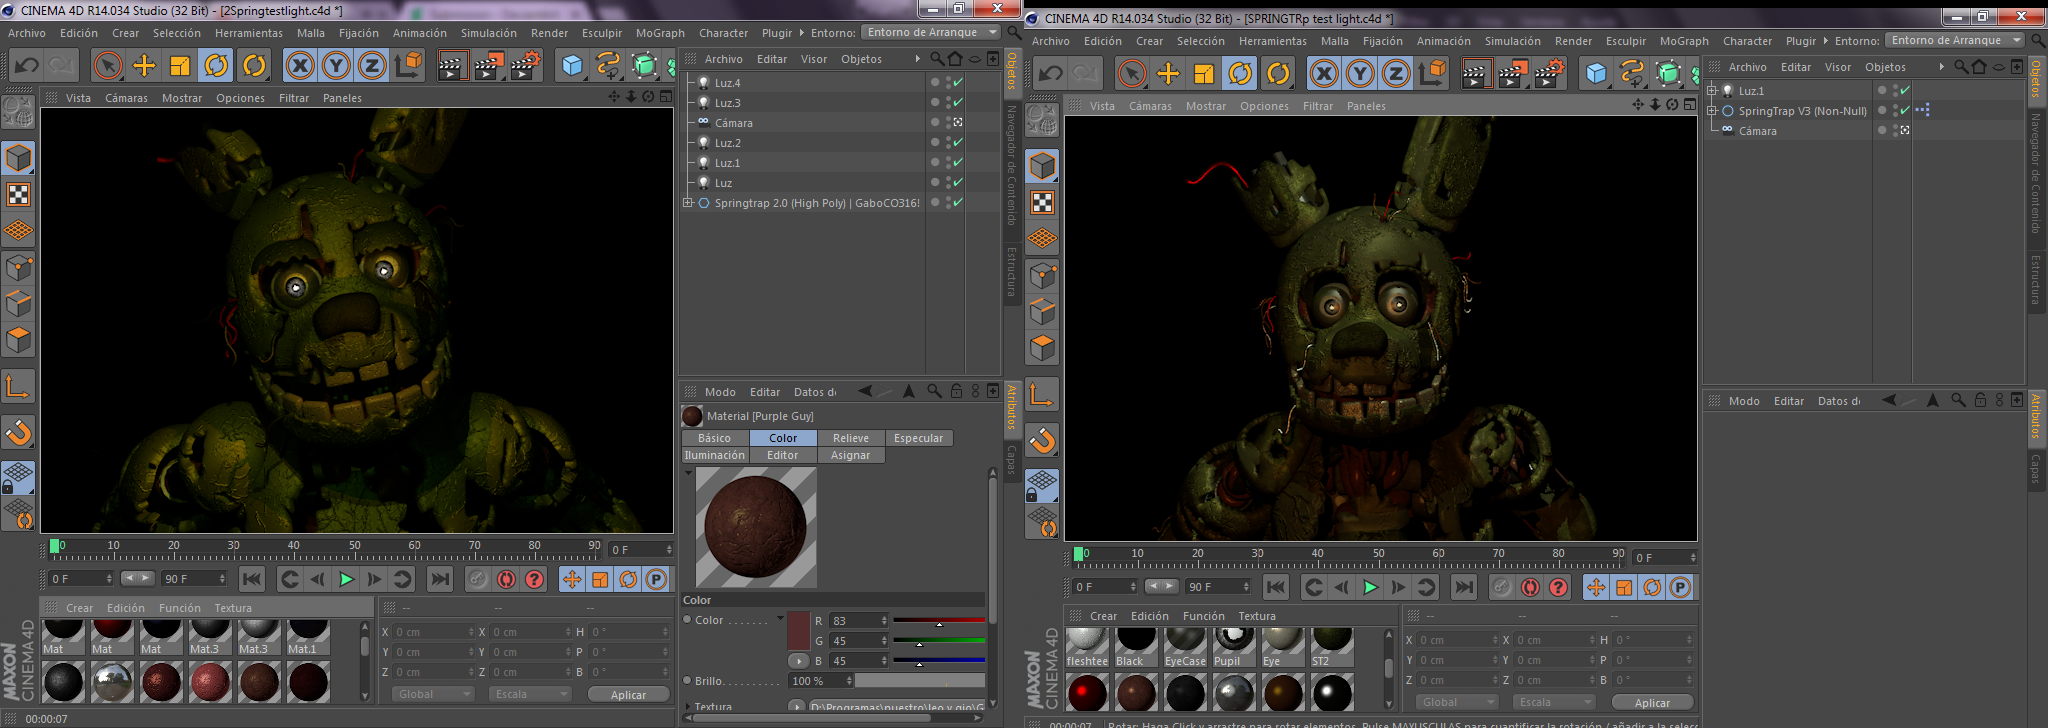Click Make Editable icon in left window sidebar

coord(18,112)
